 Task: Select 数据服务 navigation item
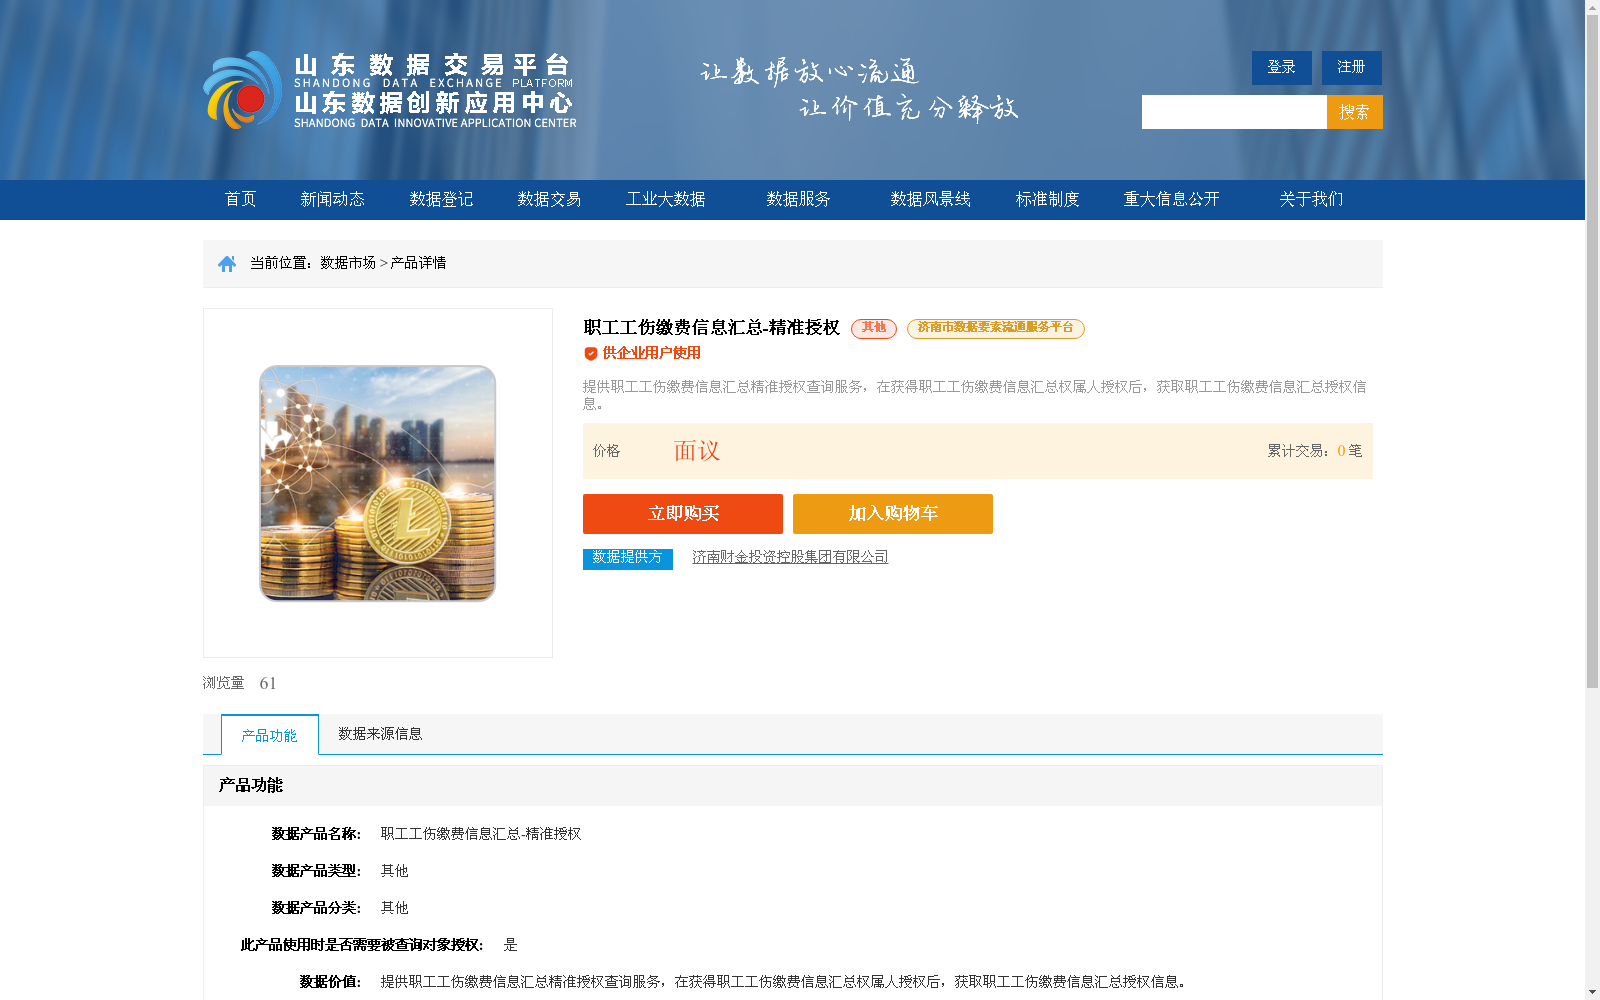pos(798,199)
